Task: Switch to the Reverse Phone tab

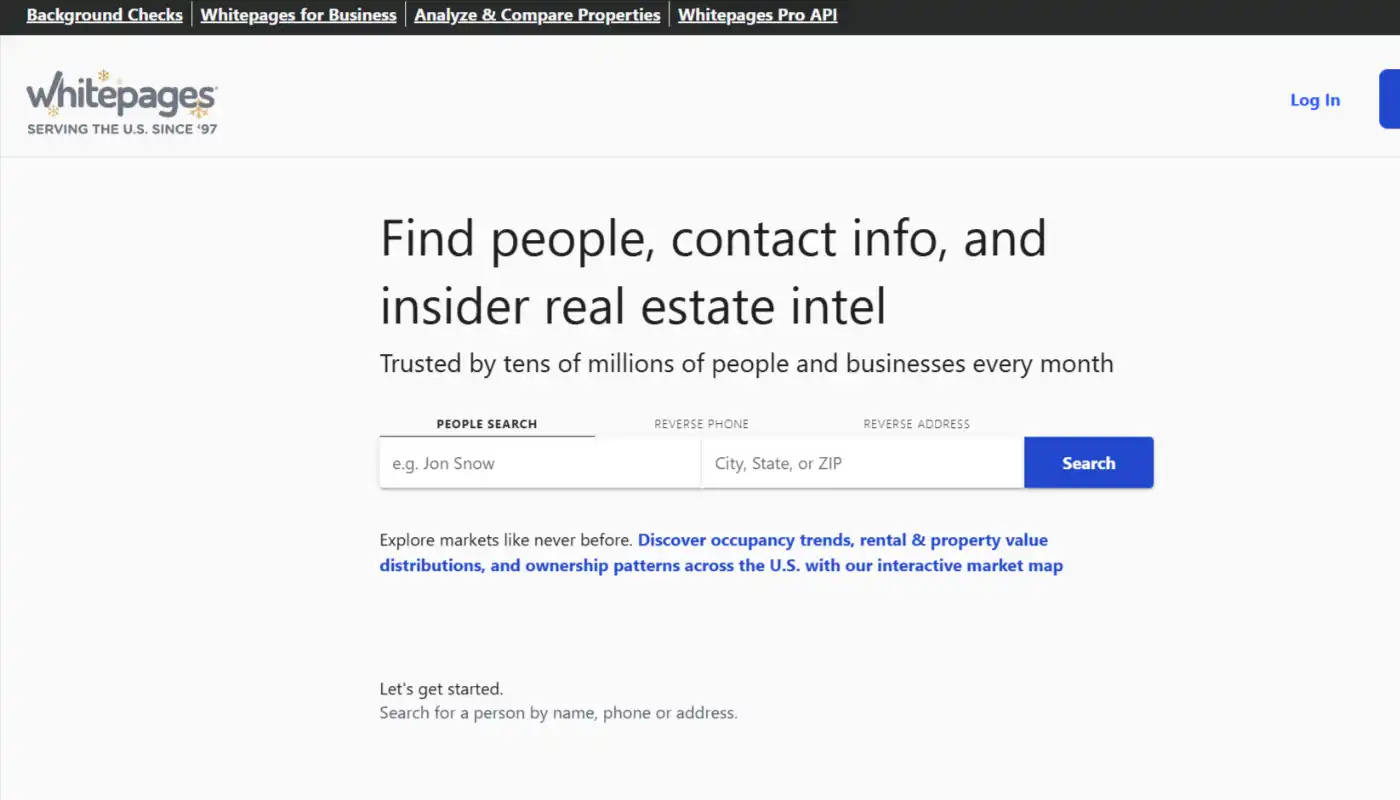Action: point(701,423)
